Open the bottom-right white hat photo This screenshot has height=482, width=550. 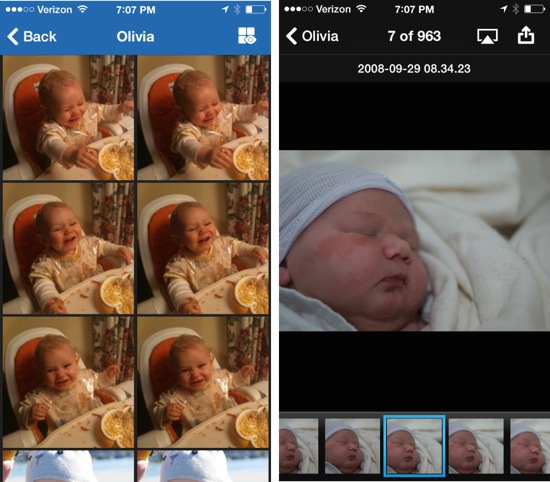pos(203,466)
